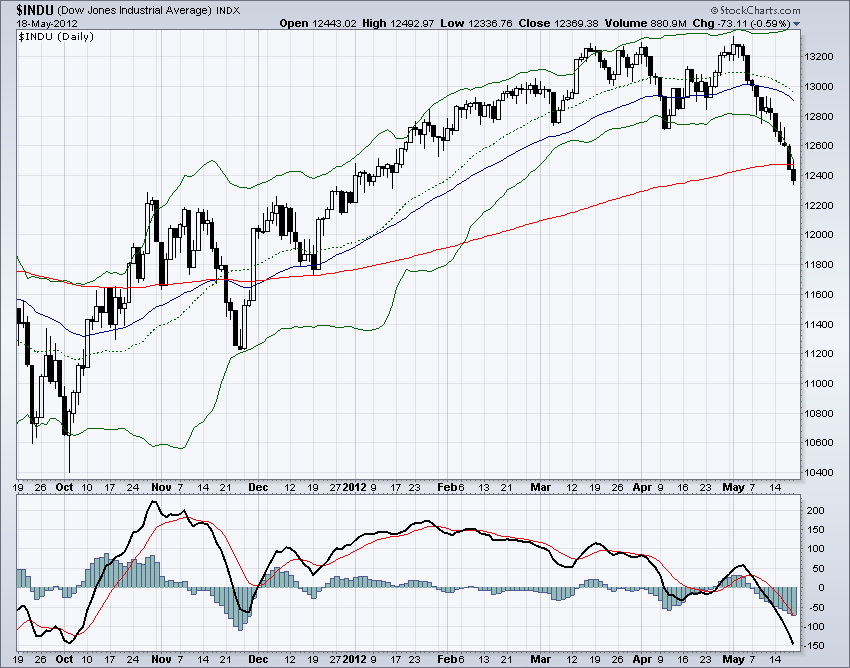Click the 11600 price axis label
Screen dimensions: 850x668
(x=818, y=294)
